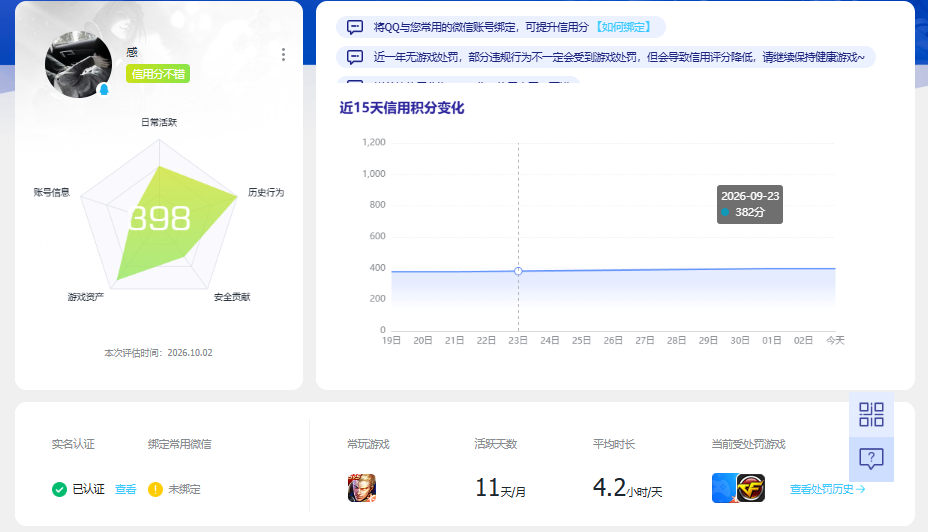Screen dimensions: 928x532
Task: Click the chat icon beside the 近一年无游戏处罚 notice
Action: click(x=355, y=57)
